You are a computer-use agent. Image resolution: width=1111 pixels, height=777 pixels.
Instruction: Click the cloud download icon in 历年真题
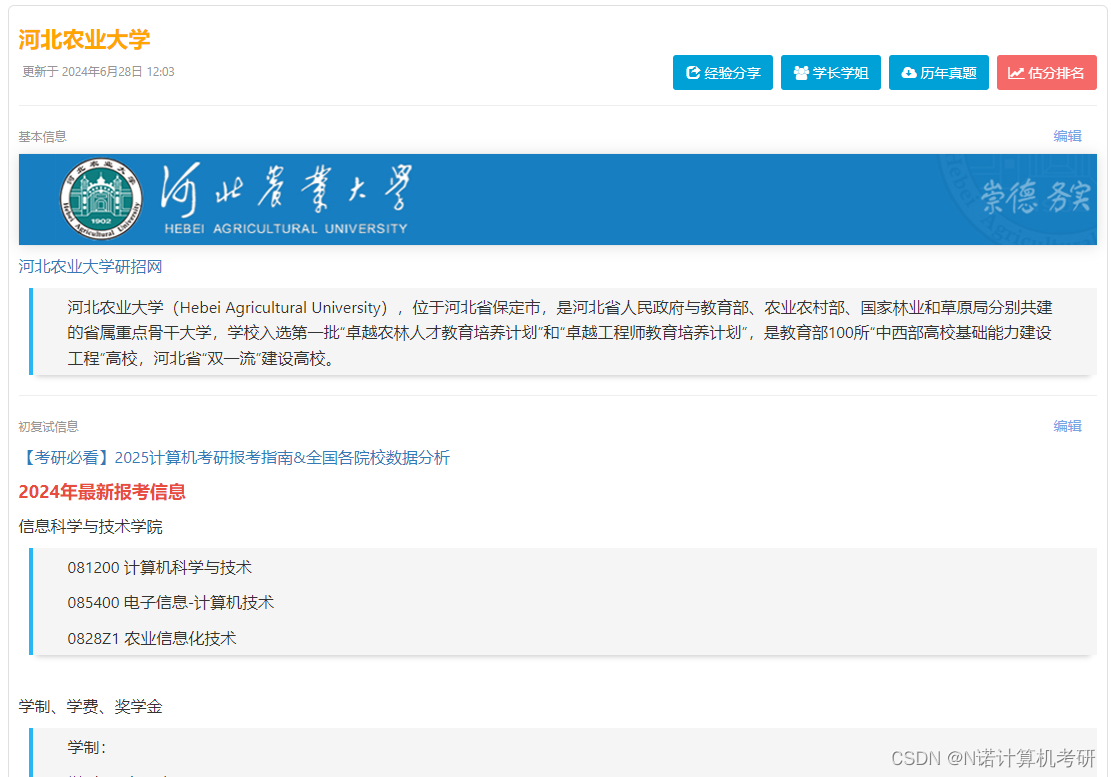[909, 73]
